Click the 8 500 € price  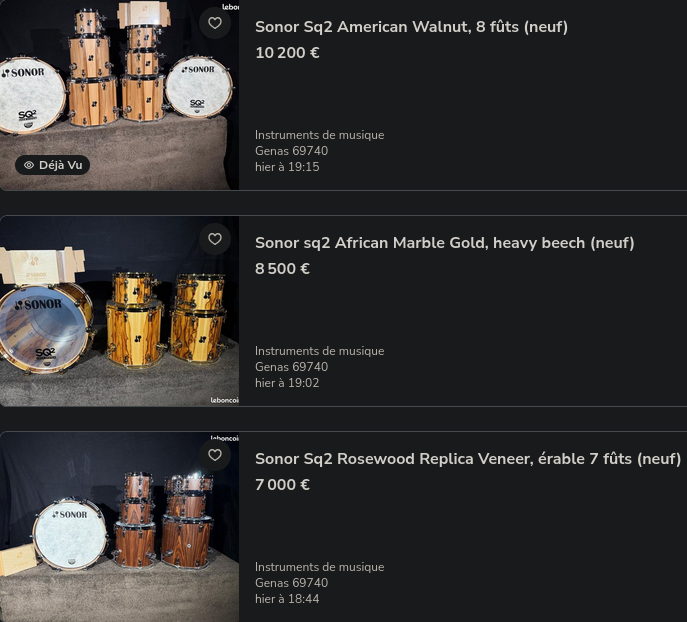(x=282, y=269)
